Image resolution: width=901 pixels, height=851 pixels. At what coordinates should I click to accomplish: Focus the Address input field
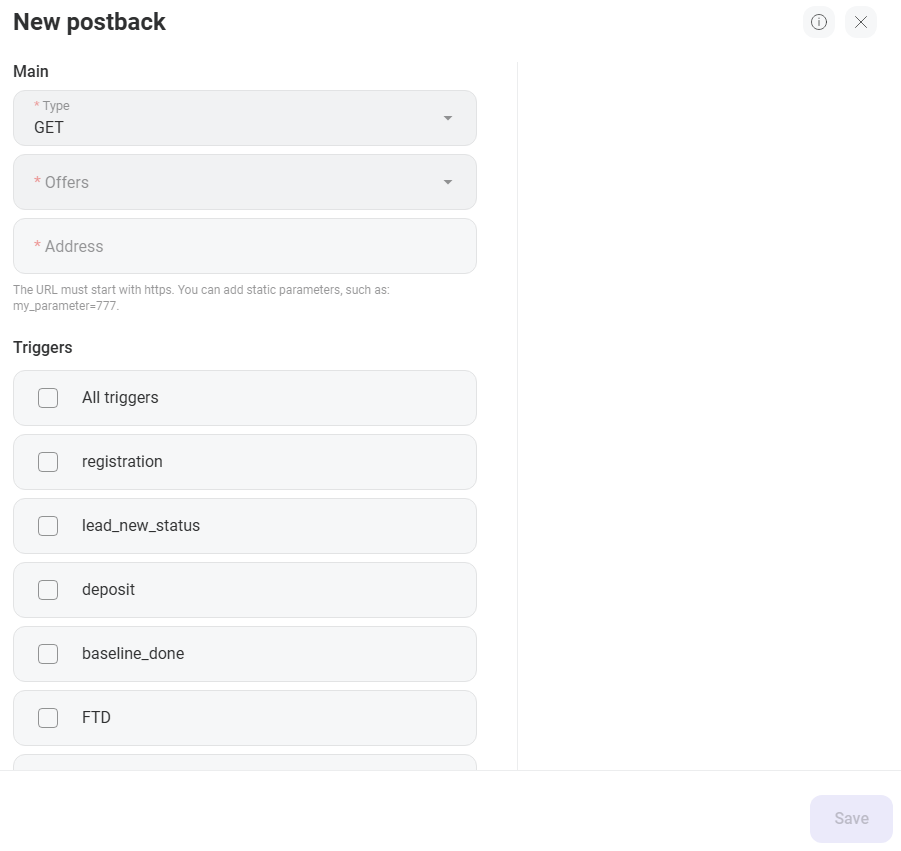244,246
